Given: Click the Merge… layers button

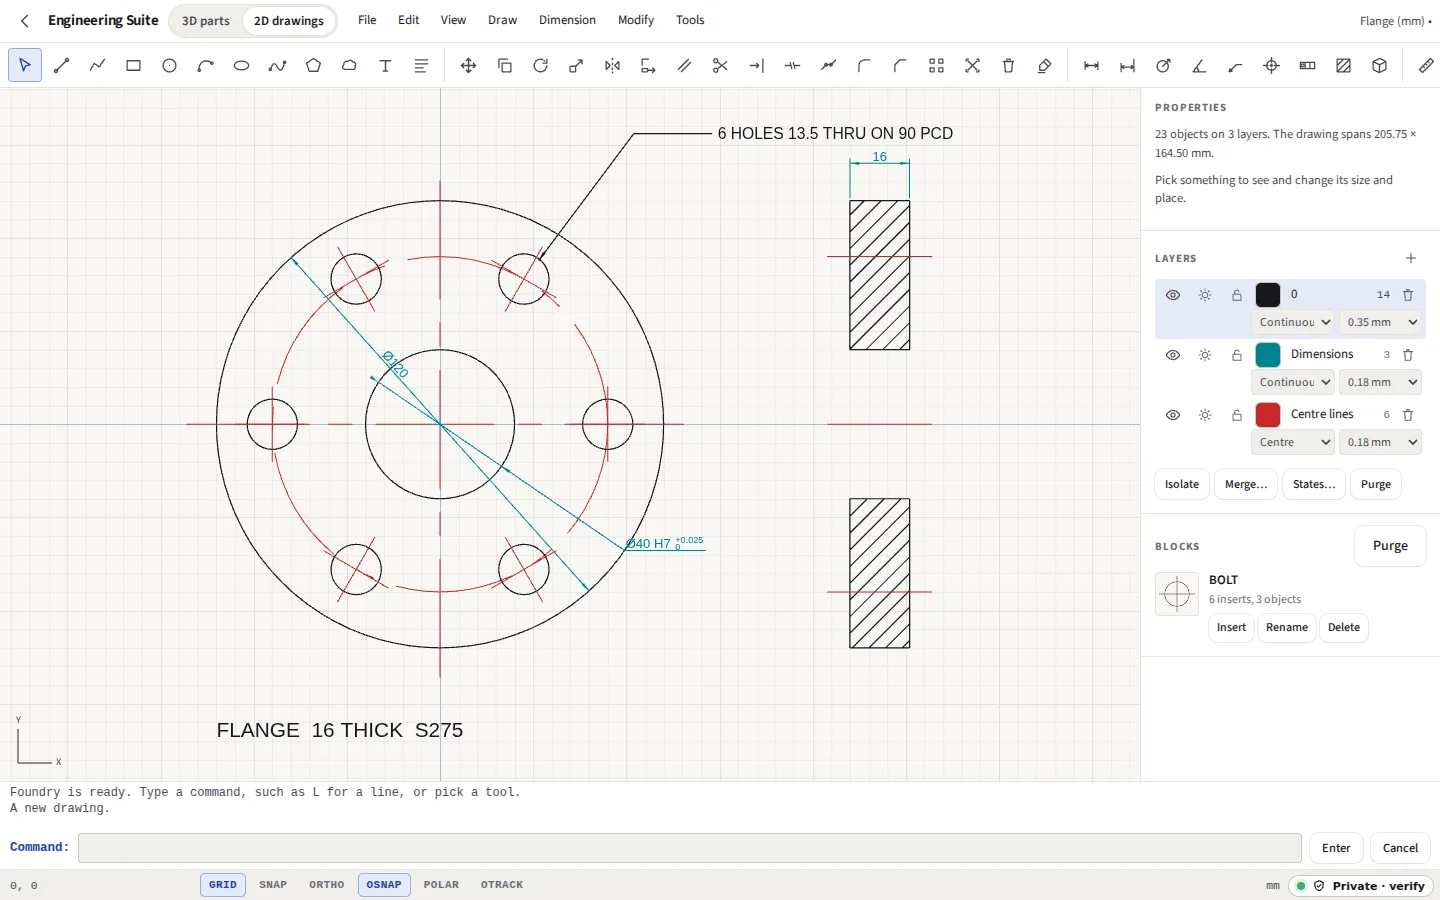Looking at the screenshot, I should [x=1246, y=484].
